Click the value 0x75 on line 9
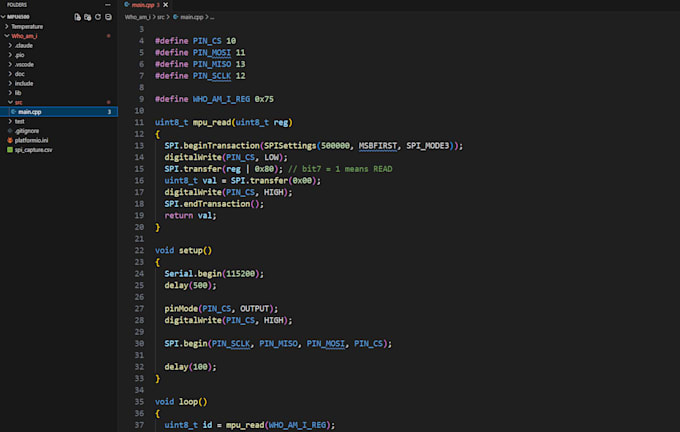 tap(264, 99)
